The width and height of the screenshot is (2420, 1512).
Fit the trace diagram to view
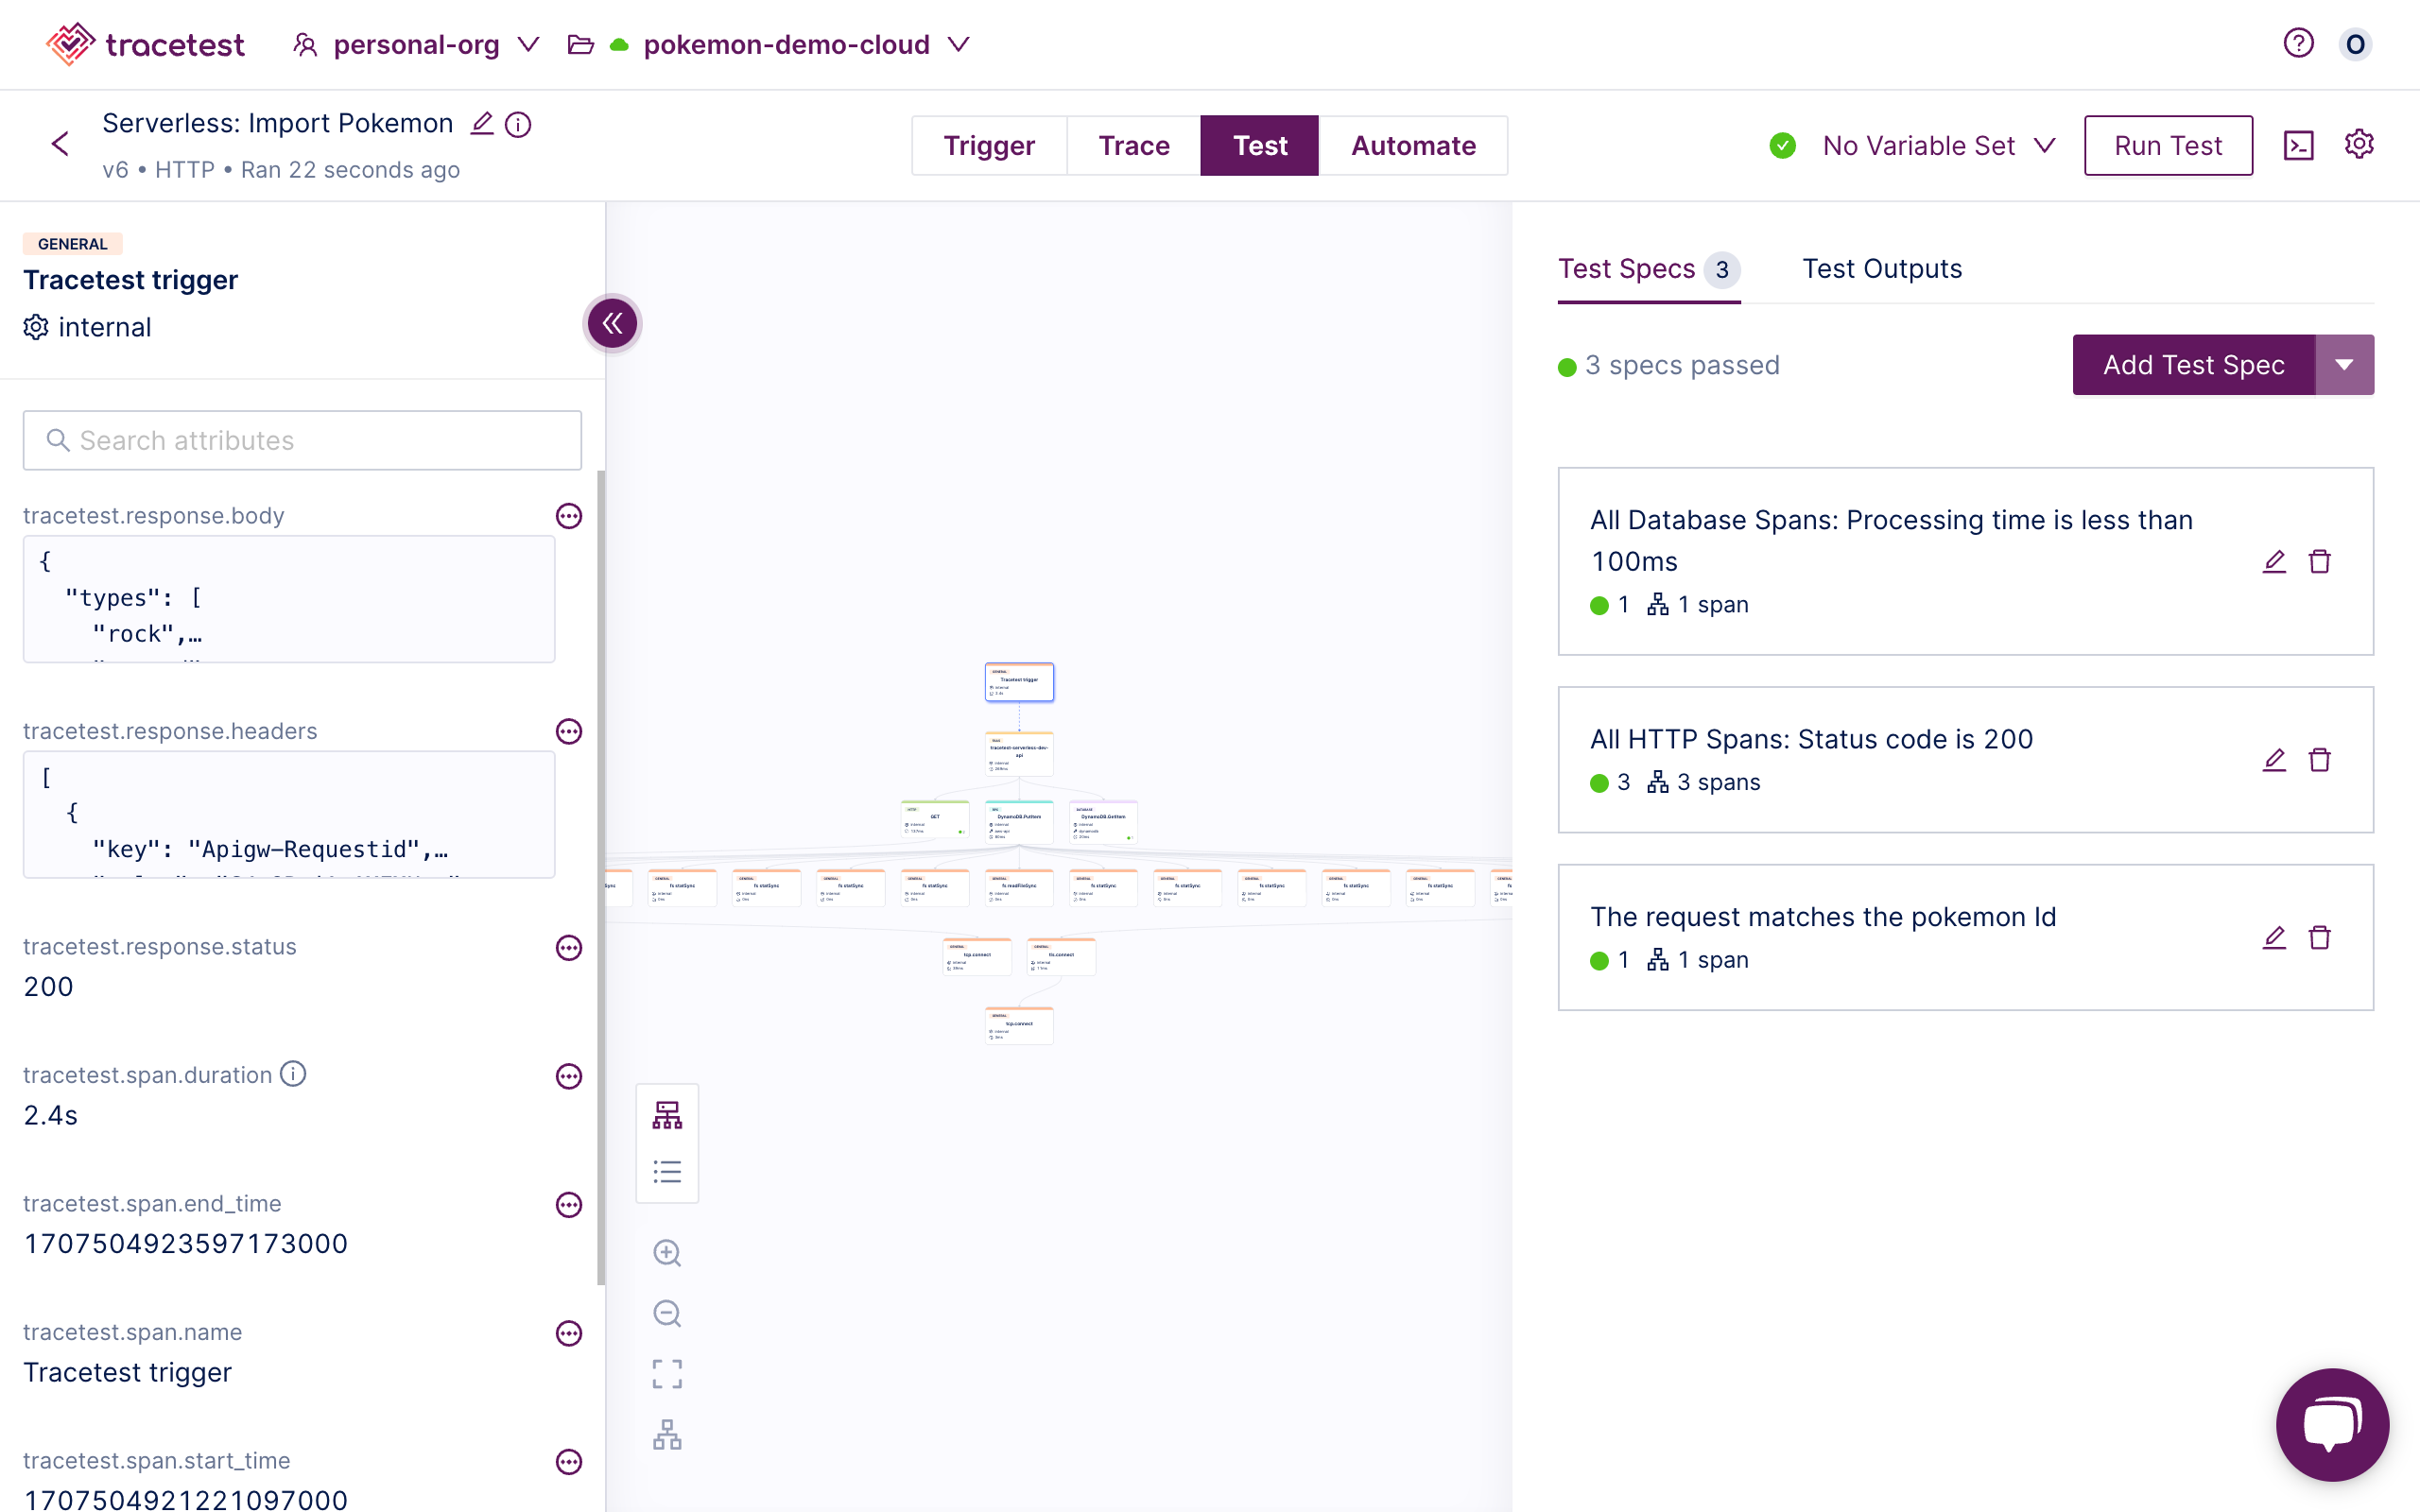(667, 1374)
